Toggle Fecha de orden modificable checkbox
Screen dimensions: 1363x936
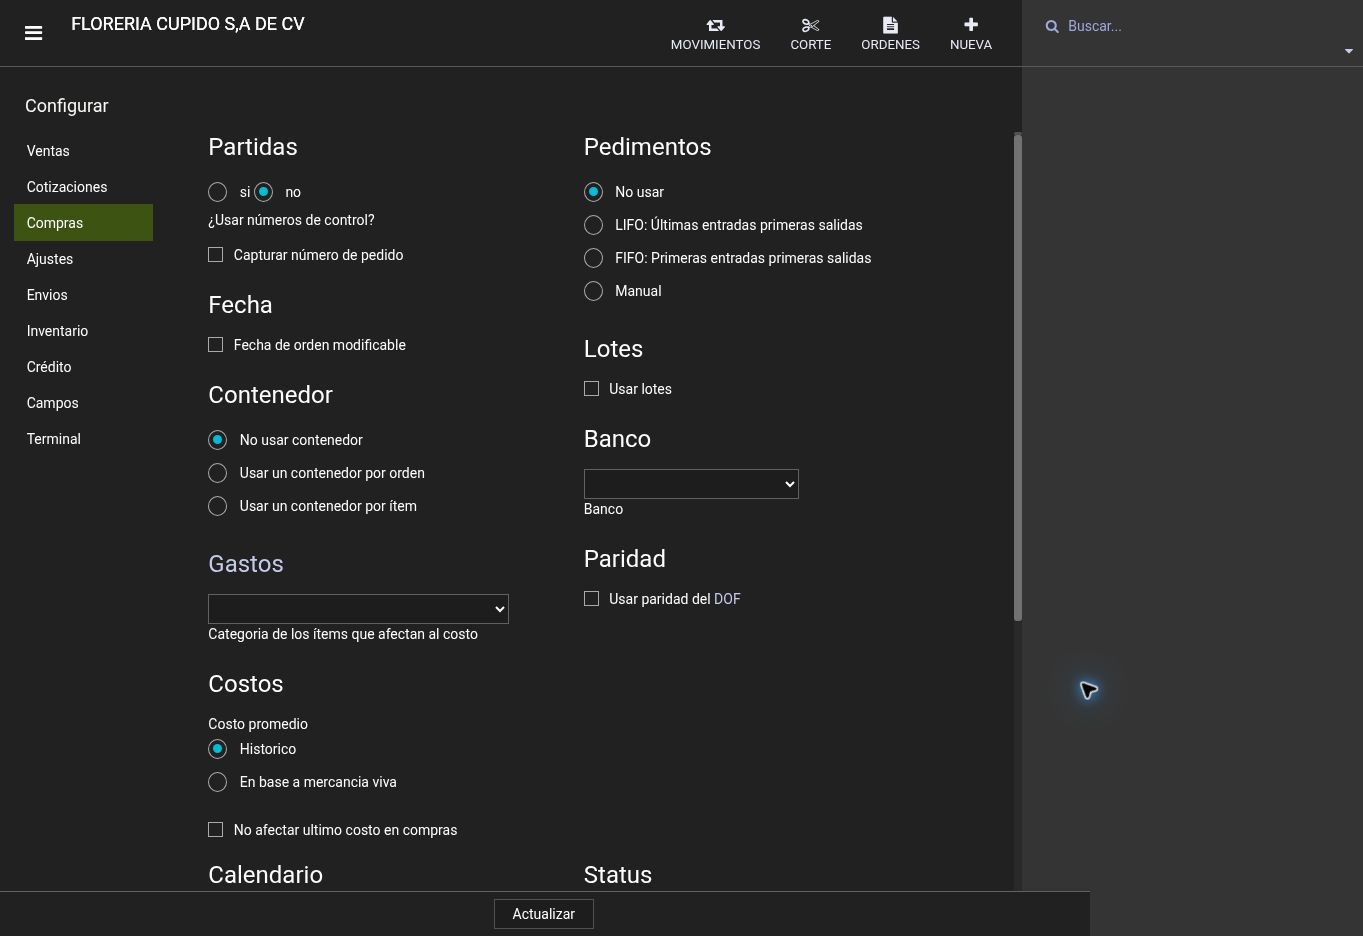pyautogui.click(x=215, y=345)
